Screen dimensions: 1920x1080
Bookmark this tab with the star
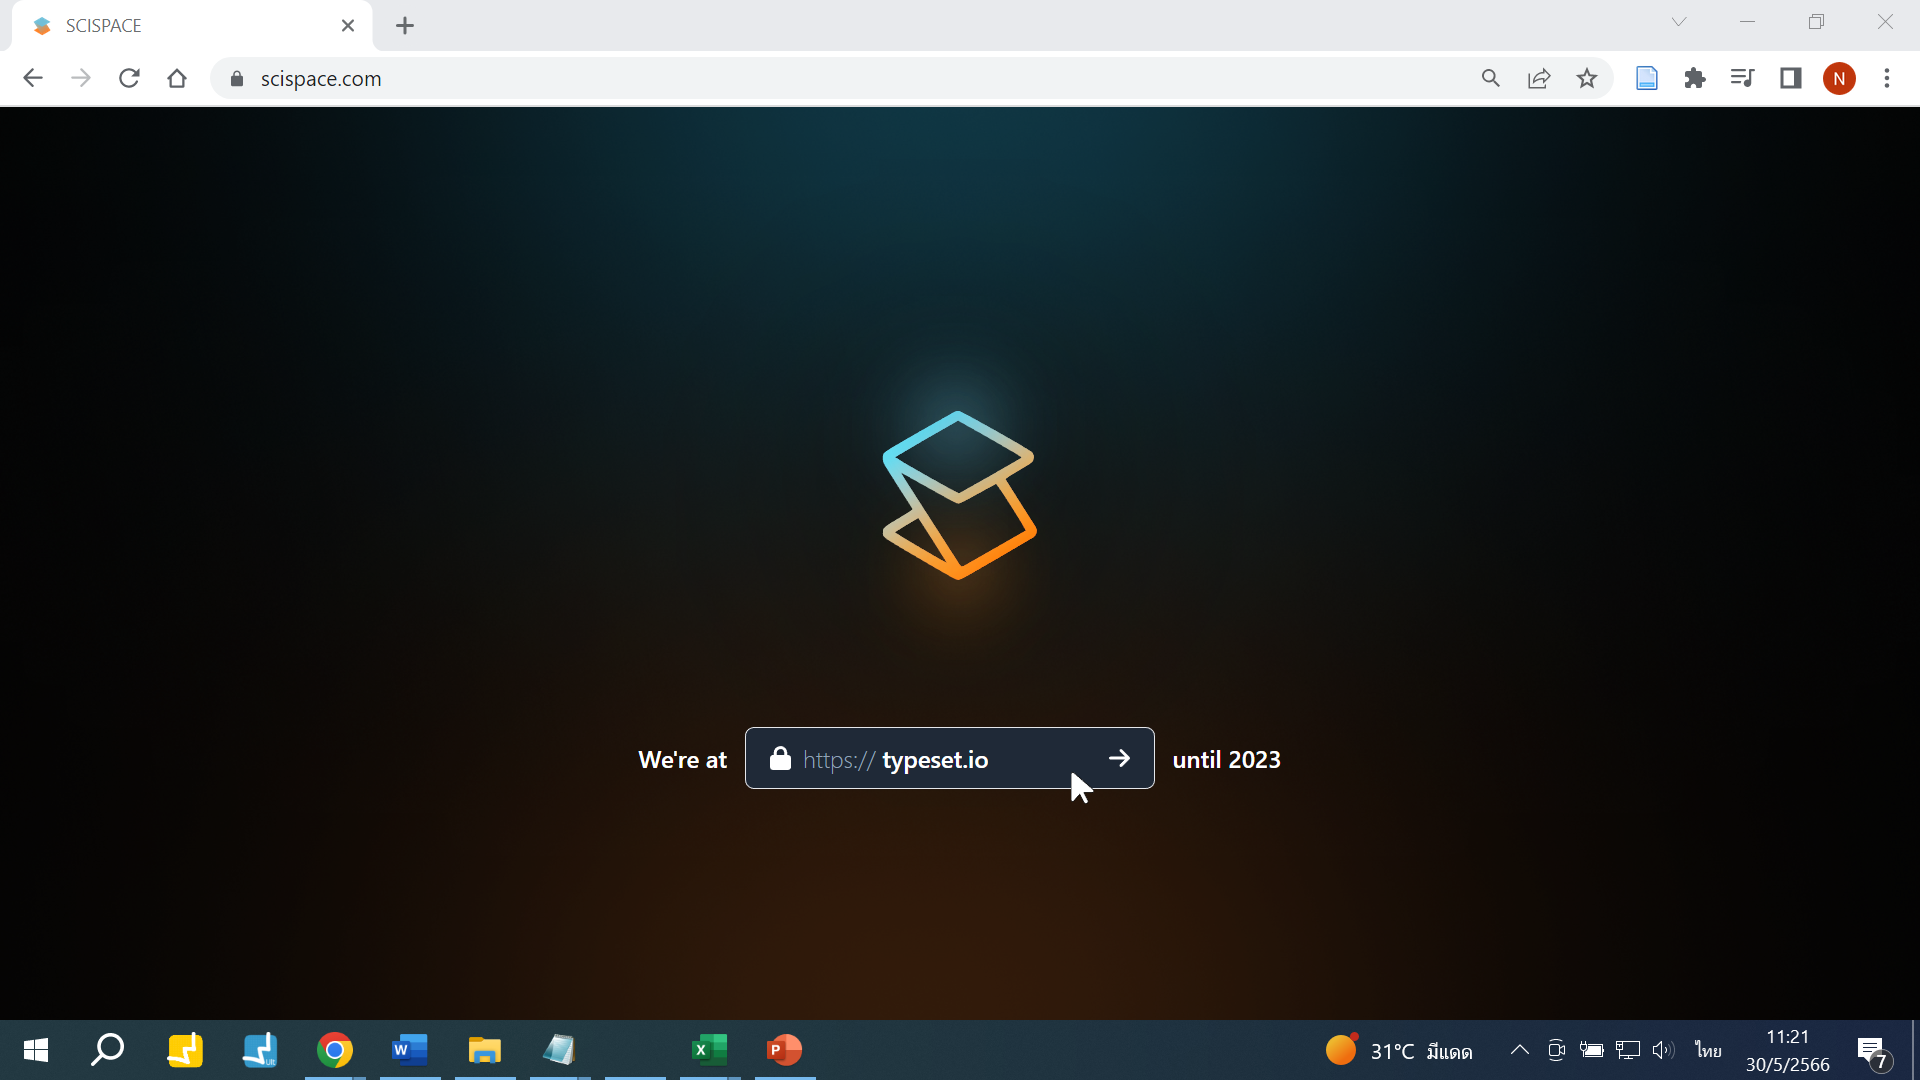pos(1587,78)
